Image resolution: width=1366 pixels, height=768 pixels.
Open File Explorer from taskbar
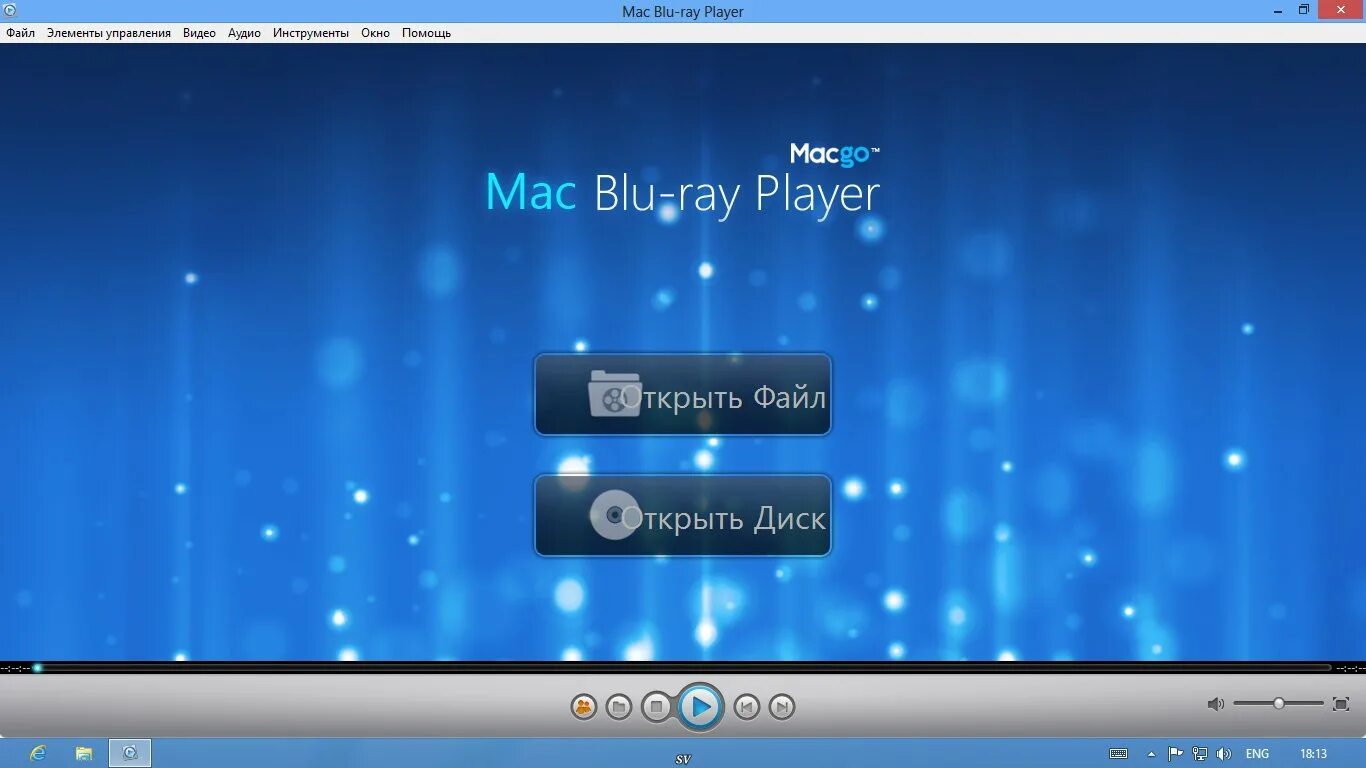pyautogui.click(x=84, y=753)
